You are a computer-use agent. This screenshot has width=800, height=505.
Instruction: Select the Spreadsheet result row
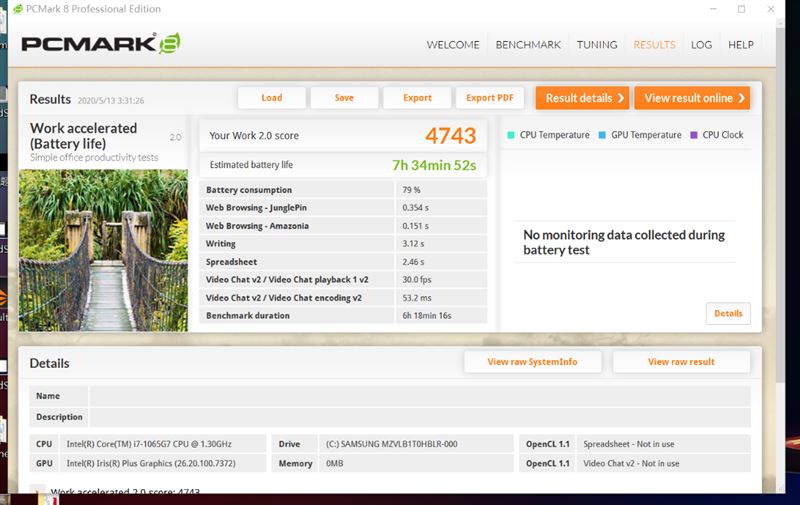click(x=343, y=262)
